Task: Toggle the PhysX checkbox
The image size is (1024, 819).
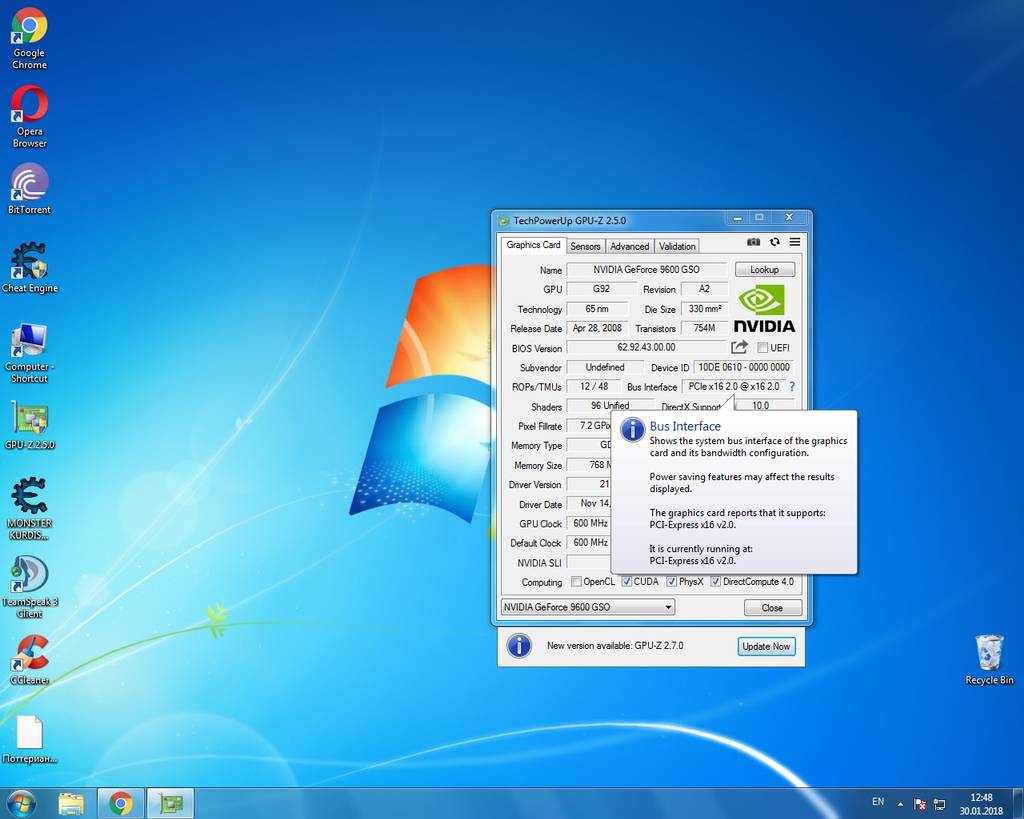Action: point(671,581)
